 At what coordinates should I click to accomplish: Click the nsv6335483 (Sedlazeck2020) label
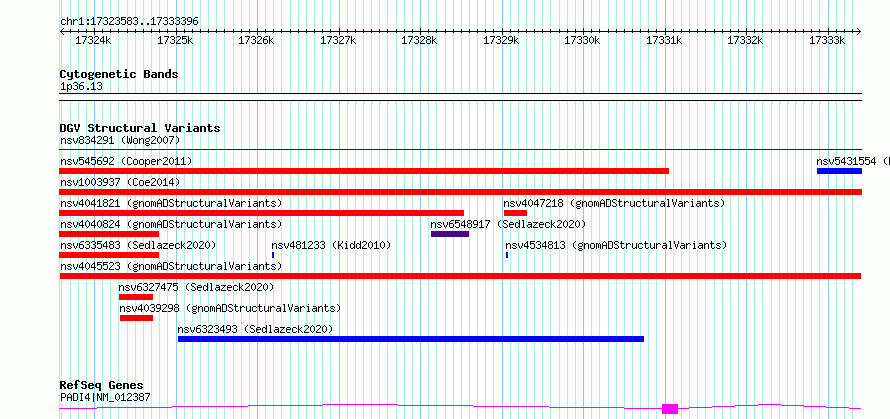coord(138,245)
